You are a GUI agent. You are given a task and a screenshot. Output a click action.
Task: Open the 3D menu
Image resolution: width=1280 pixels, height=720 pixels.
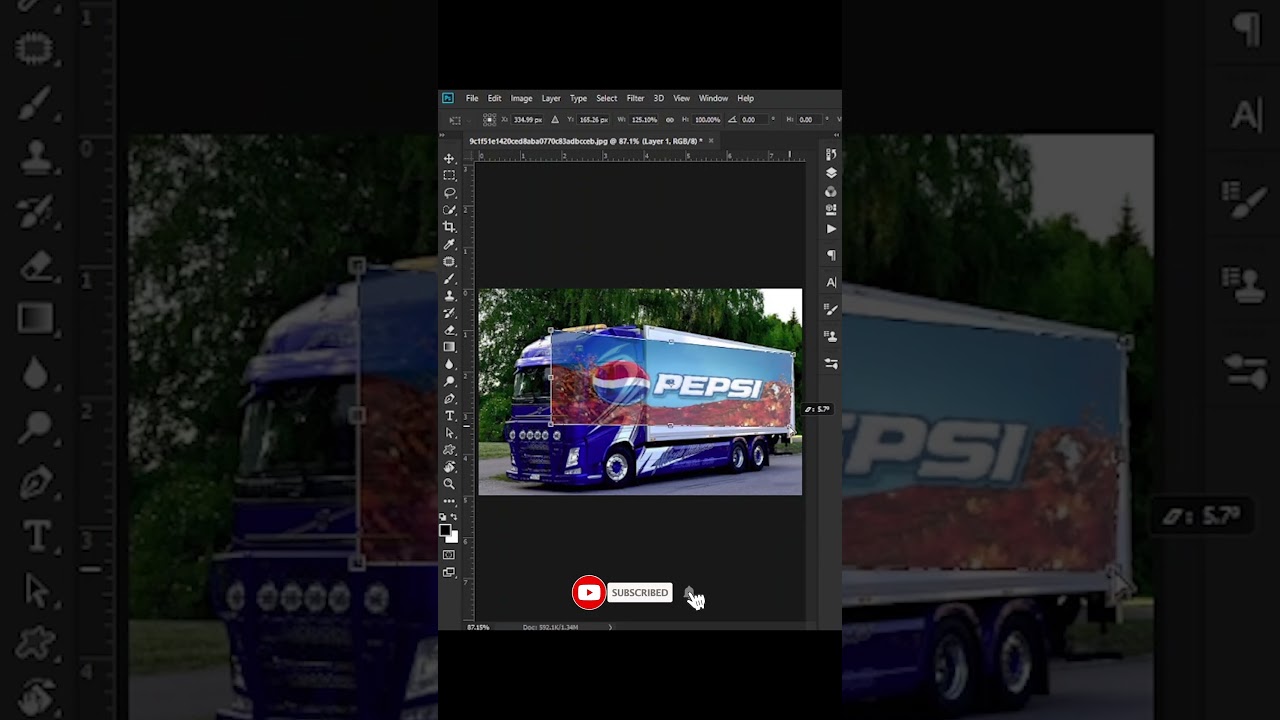[658, 98]
